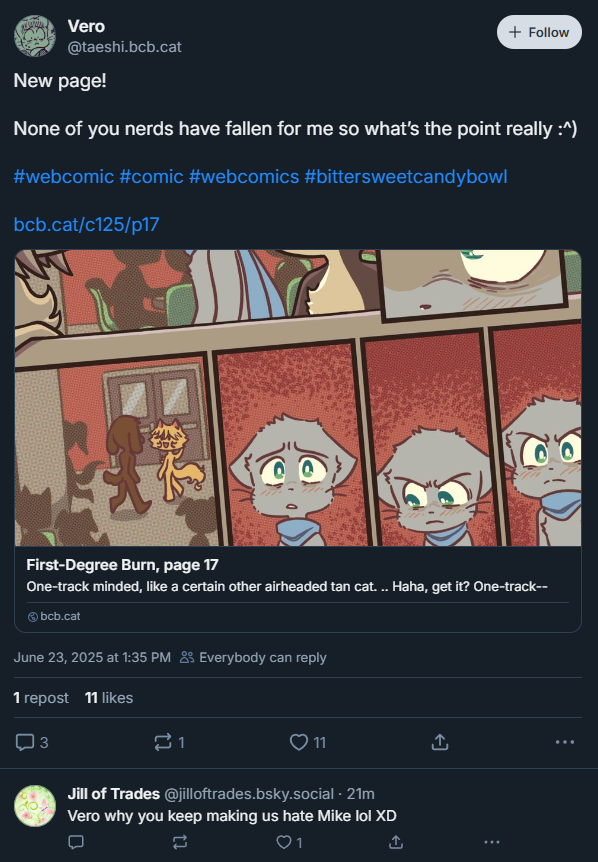Reply to Vero's post via comment icon
598x862 pixels.
click(31, 742)
